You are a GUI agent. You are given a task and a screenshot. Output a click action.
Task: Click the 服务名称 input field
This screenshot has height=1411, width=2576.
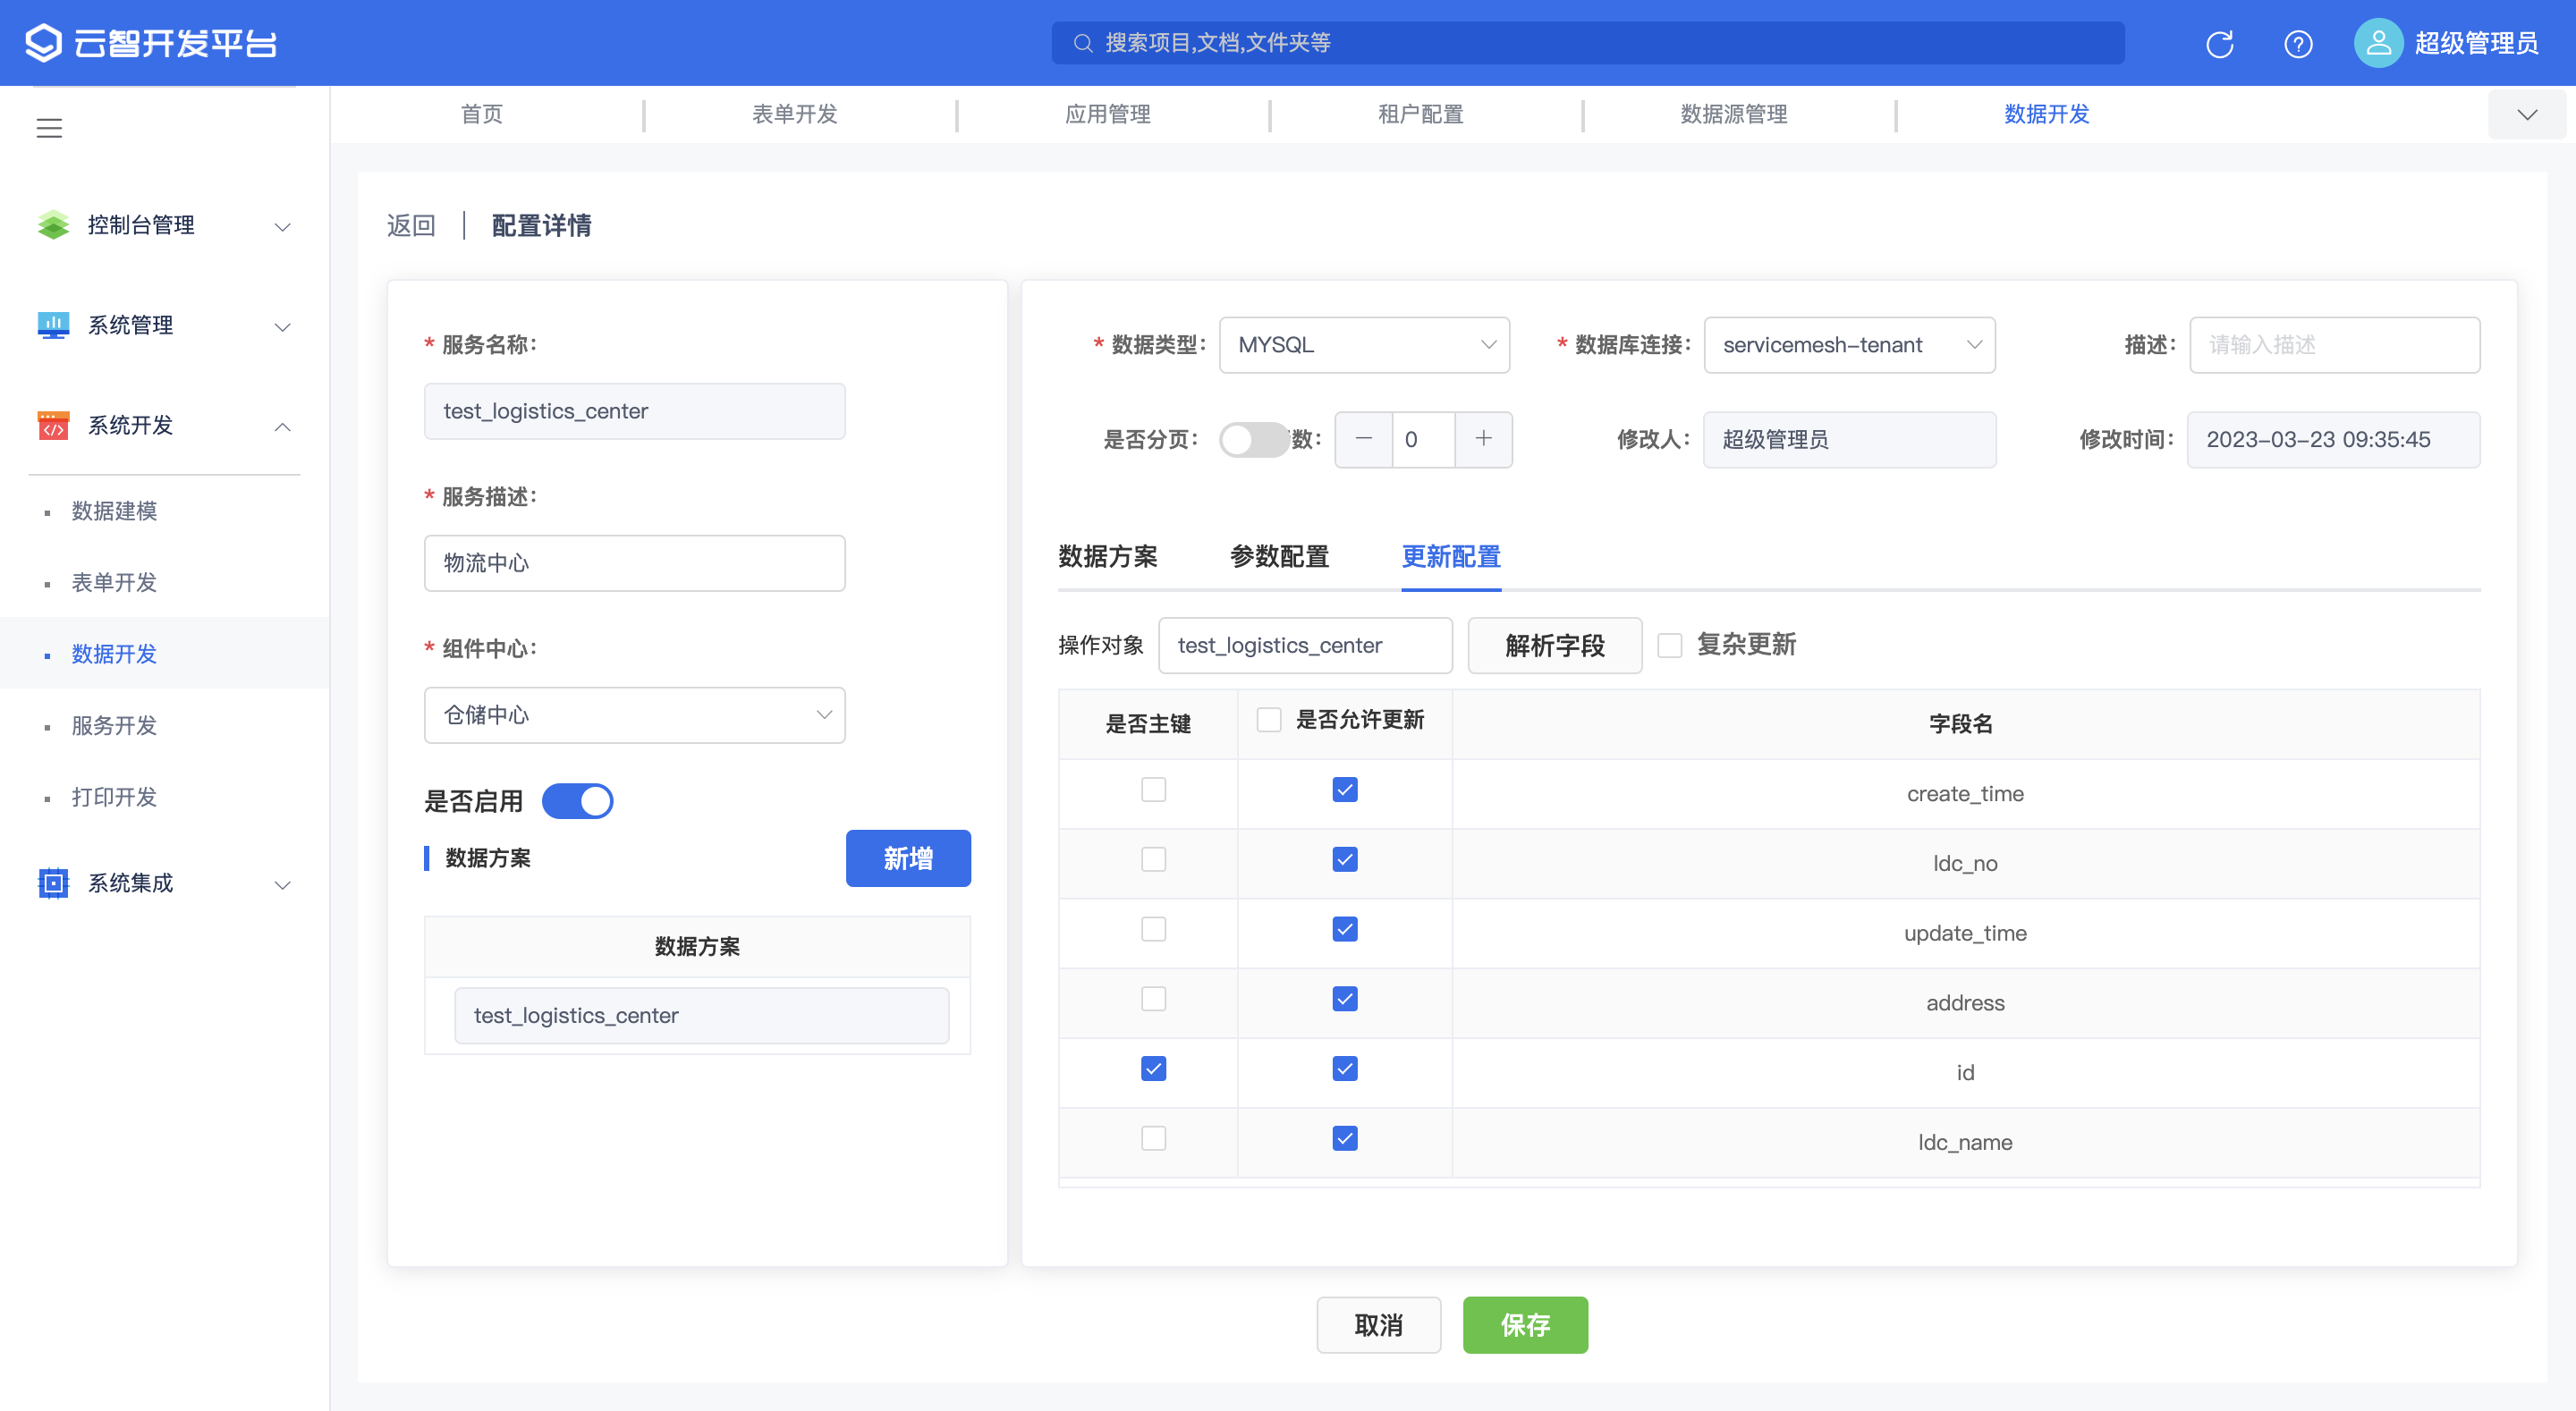pos(634,411)
